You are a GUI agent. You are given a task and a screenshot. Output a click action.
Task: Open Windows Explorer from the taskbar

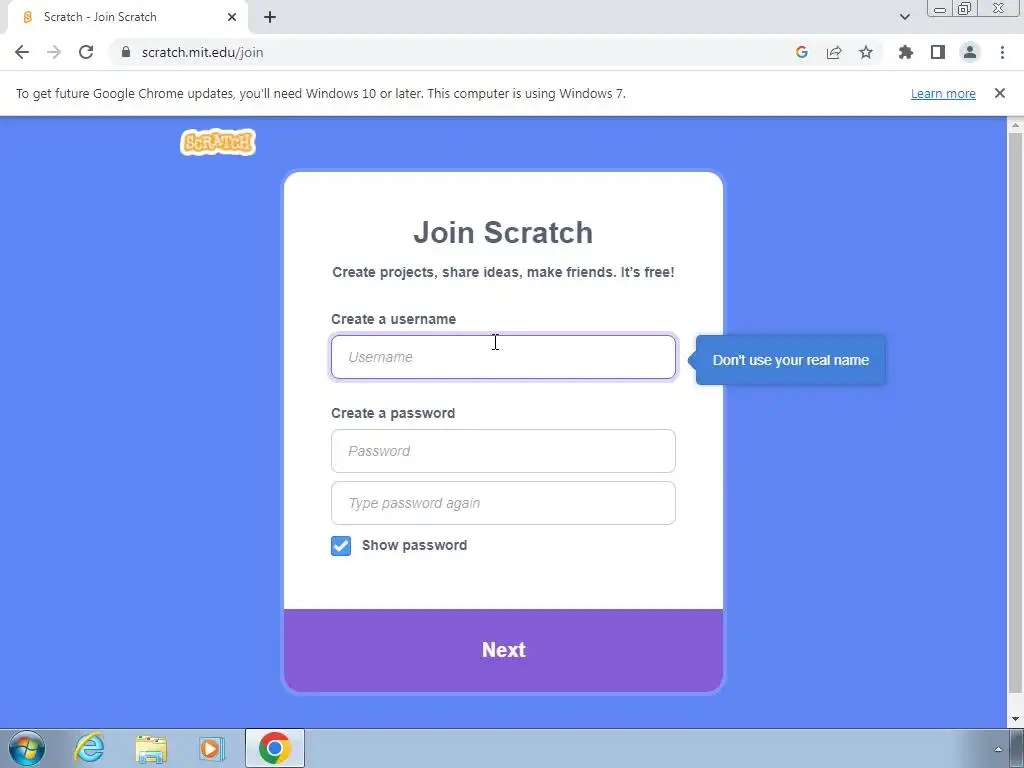click(151, 749)
